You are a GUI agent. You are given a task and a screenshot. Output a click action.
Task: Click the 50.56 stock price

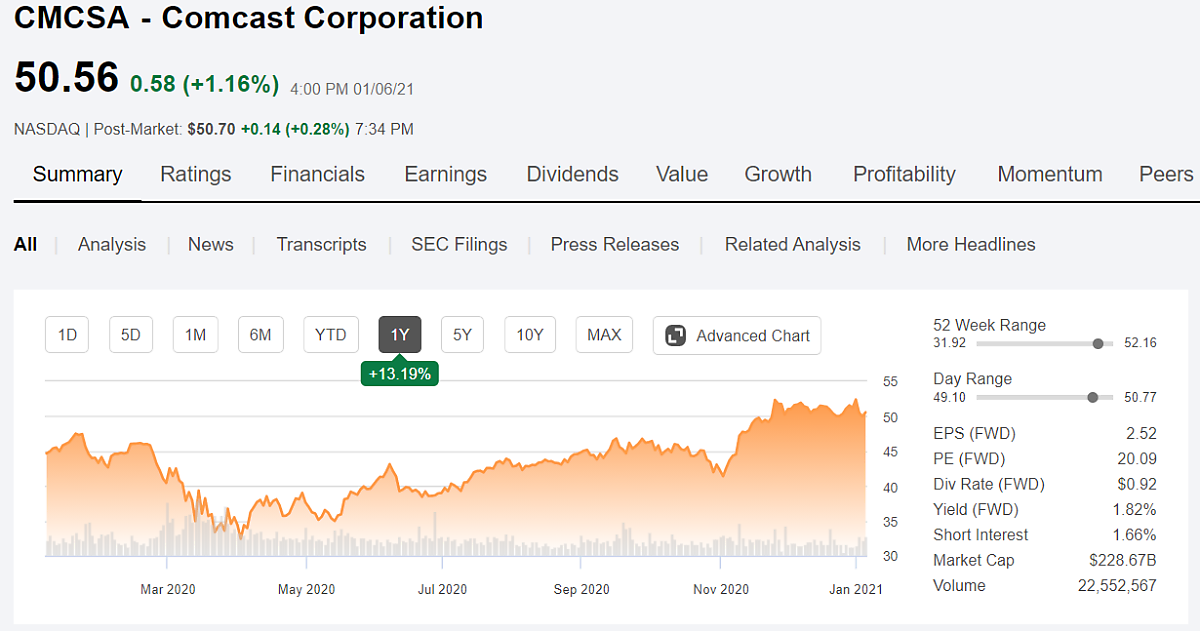[66, 78]
